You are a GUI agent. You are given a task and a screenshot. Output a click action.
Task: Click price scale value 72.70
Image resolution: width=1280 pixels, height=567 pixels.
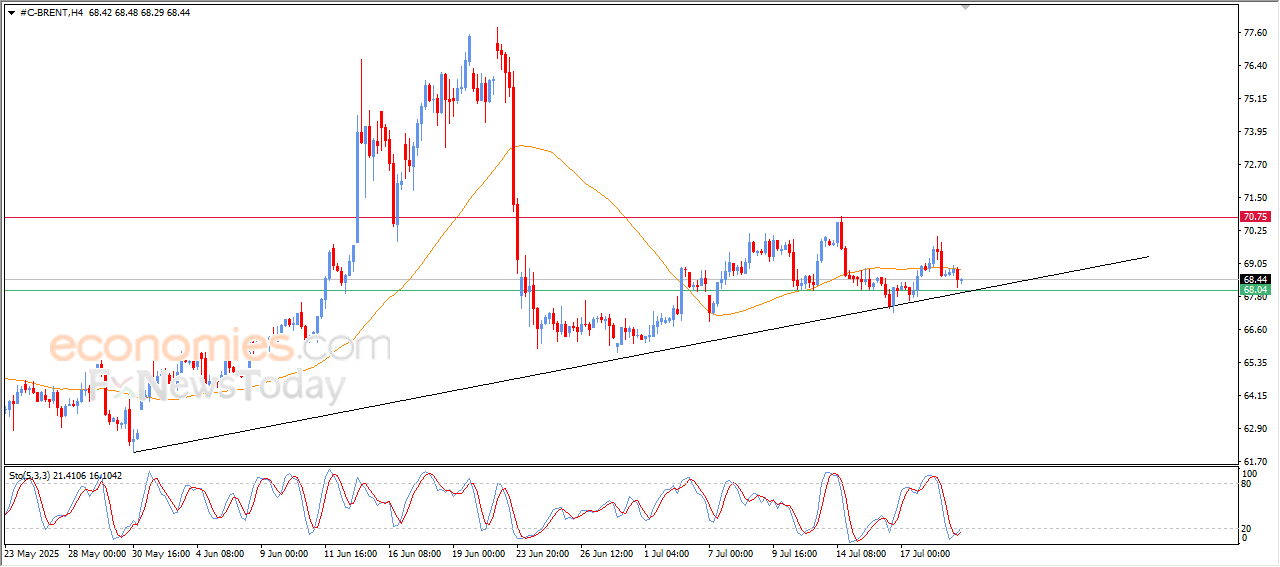coord(1254,165)
